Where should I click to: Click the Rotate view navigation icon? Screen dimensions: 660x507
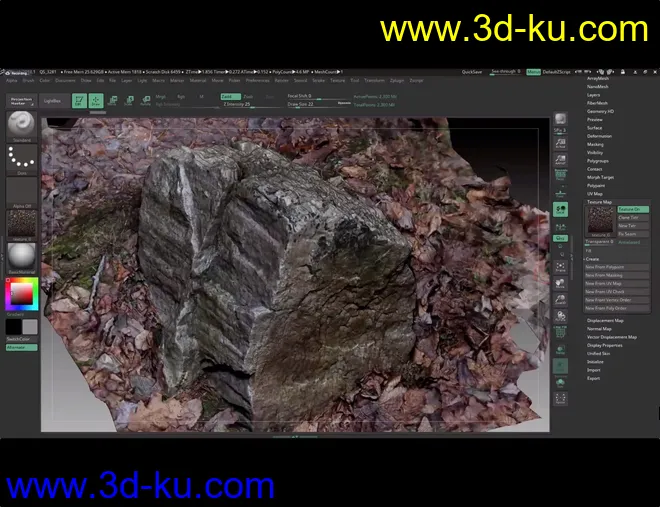pyautogui.click(x=560, y=316)
